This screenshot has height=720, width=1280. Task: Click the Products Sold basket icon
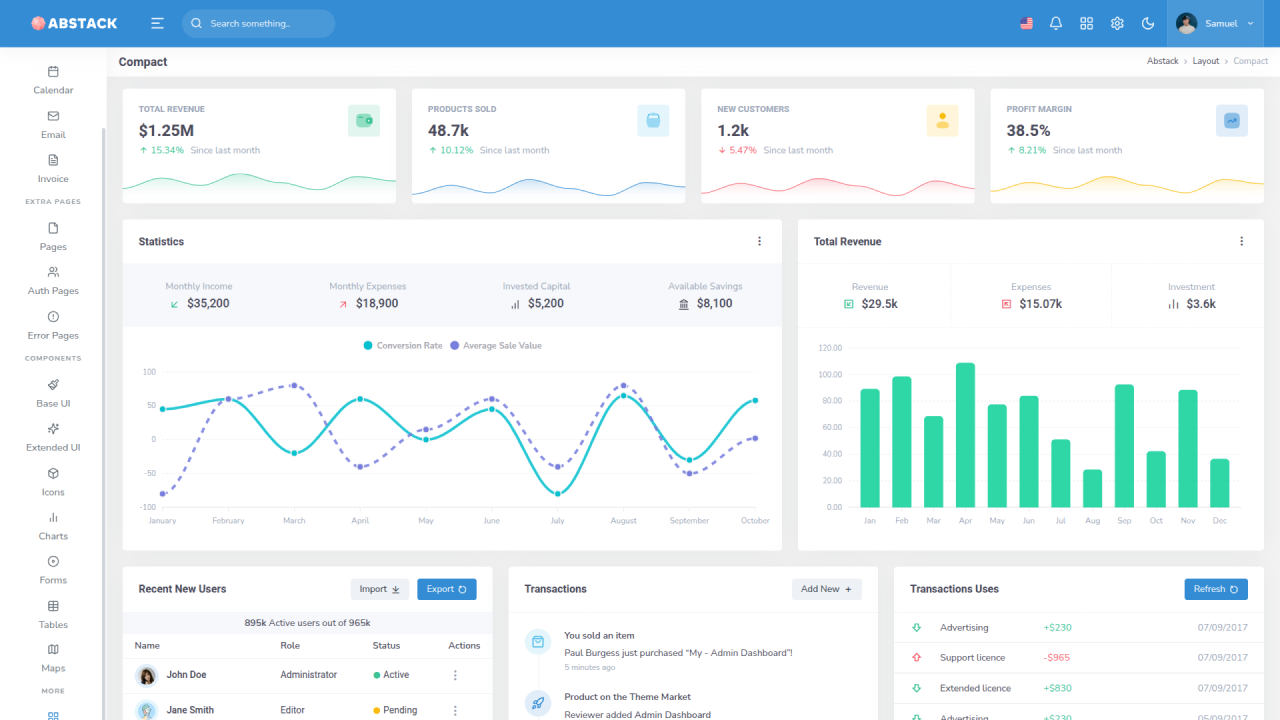pyautogui.click(x=653, y=121)
